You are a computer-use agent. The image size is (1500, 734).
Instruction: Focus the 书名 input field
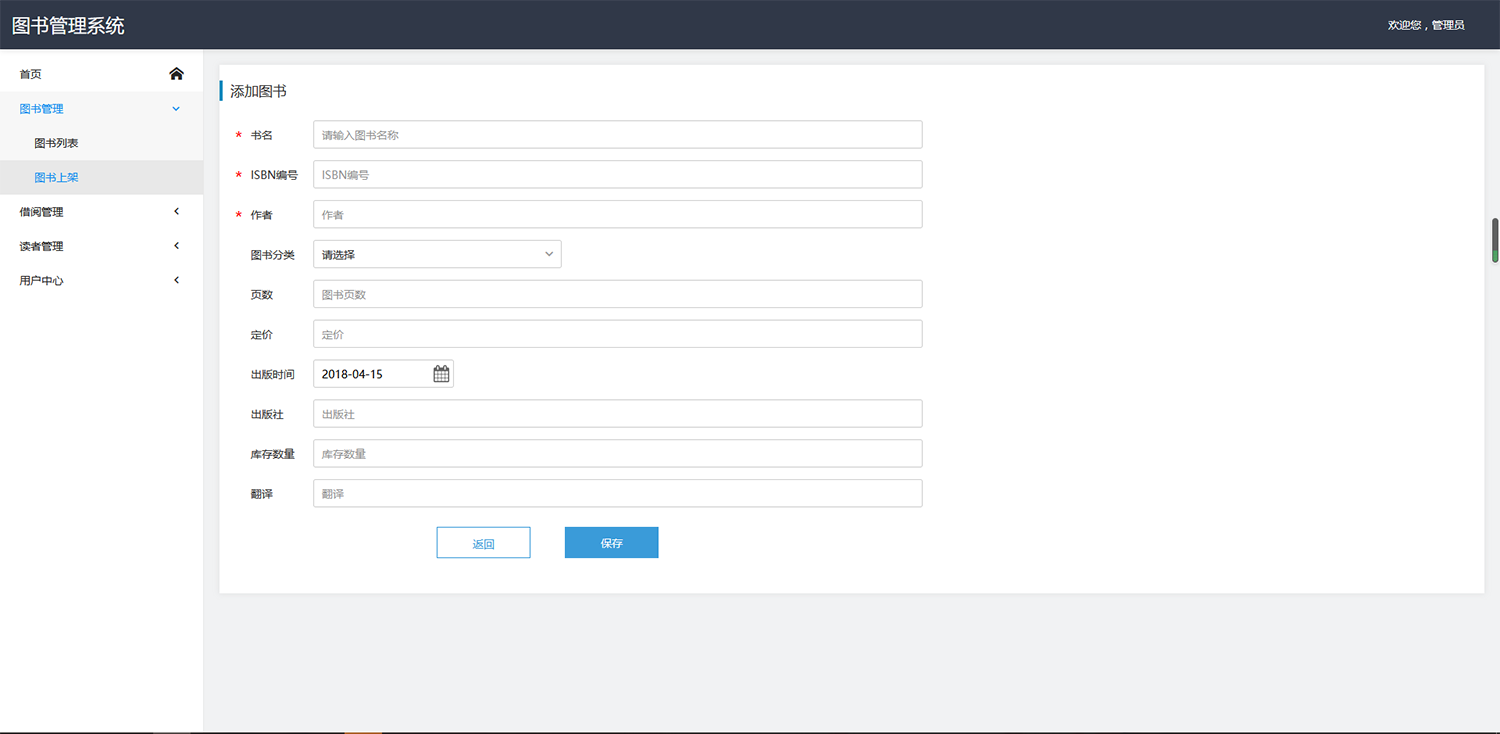pyautogui.click(x=617, y=134)
